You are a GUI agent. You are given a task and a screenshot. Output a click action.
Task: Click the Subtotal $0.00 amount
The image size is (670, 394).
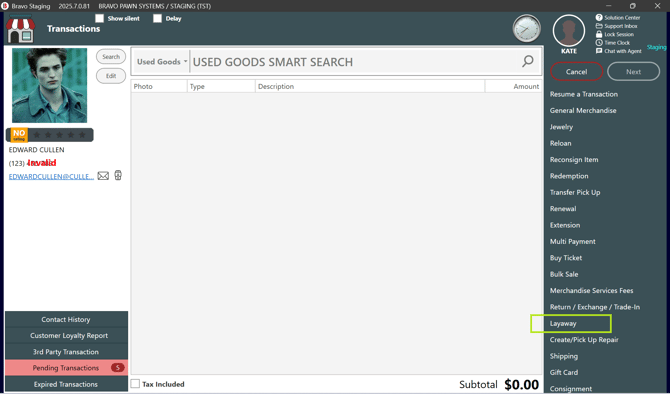click(521, 384)
